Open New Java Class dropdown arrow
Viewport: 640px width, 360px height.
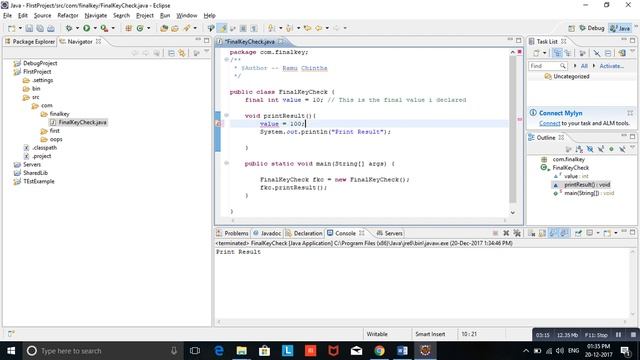149,28
